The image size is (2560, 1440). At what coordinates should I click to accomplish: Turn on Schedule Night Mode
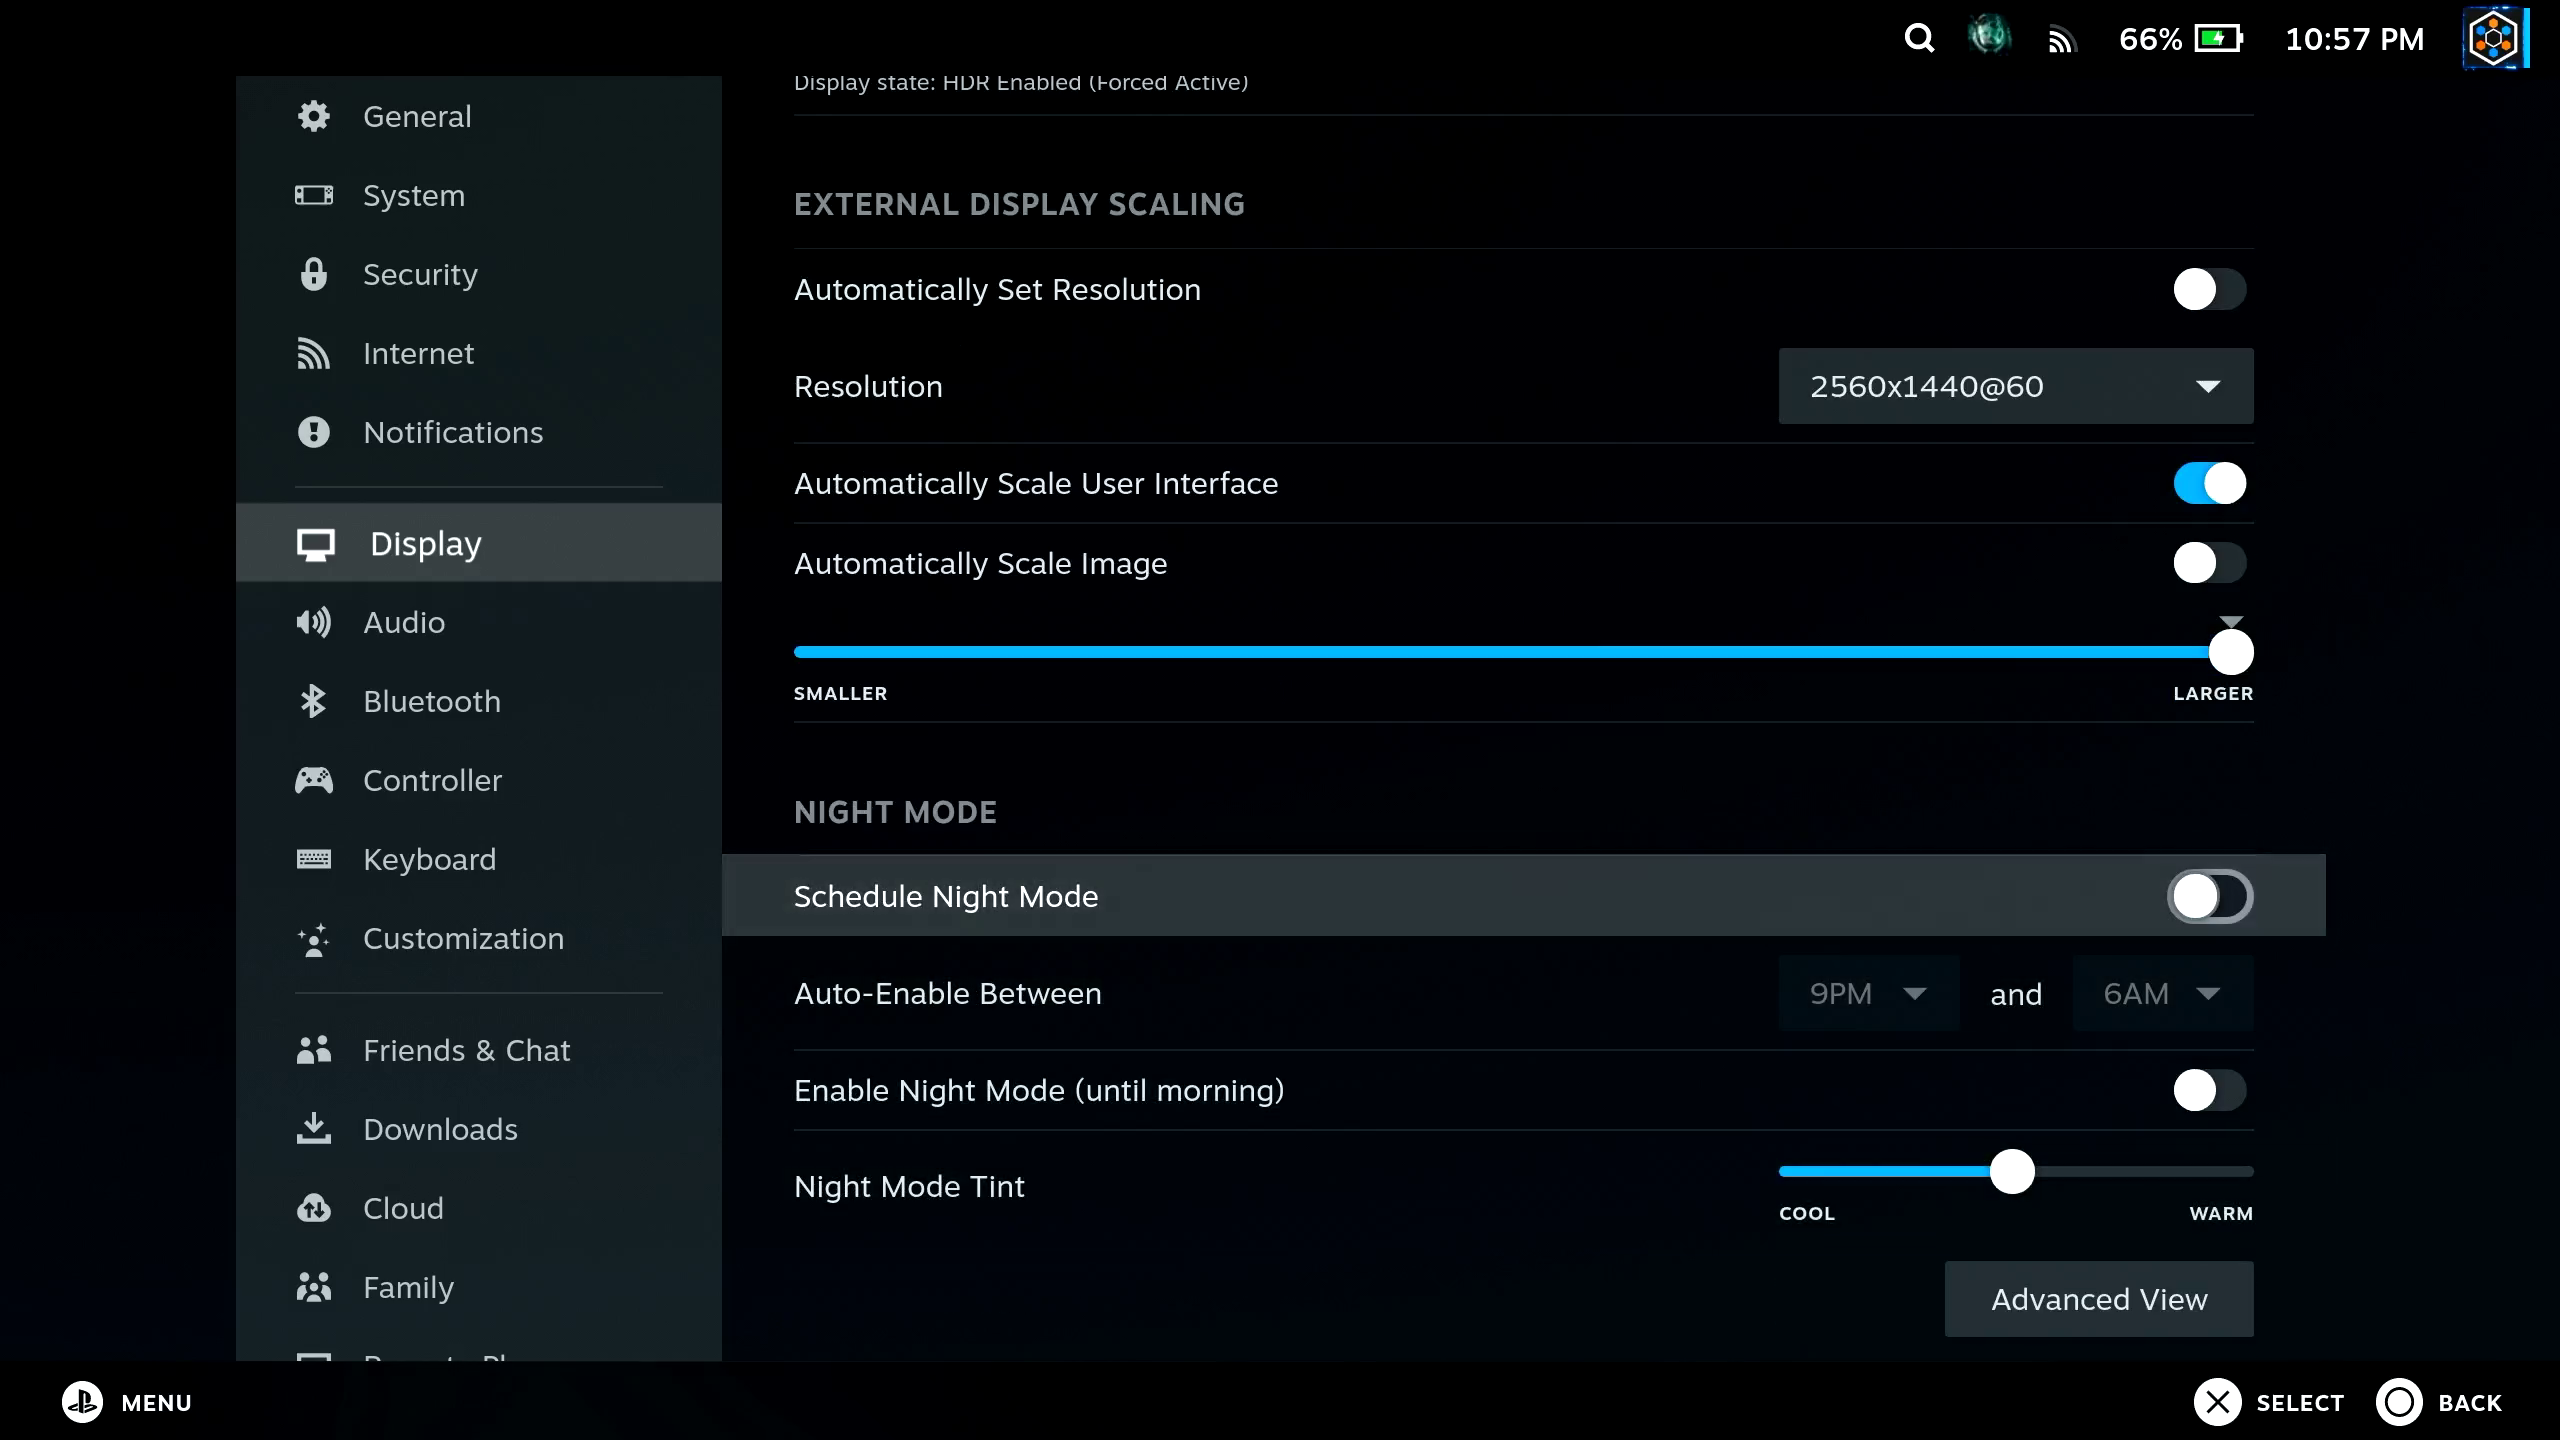pos(2209,897)
